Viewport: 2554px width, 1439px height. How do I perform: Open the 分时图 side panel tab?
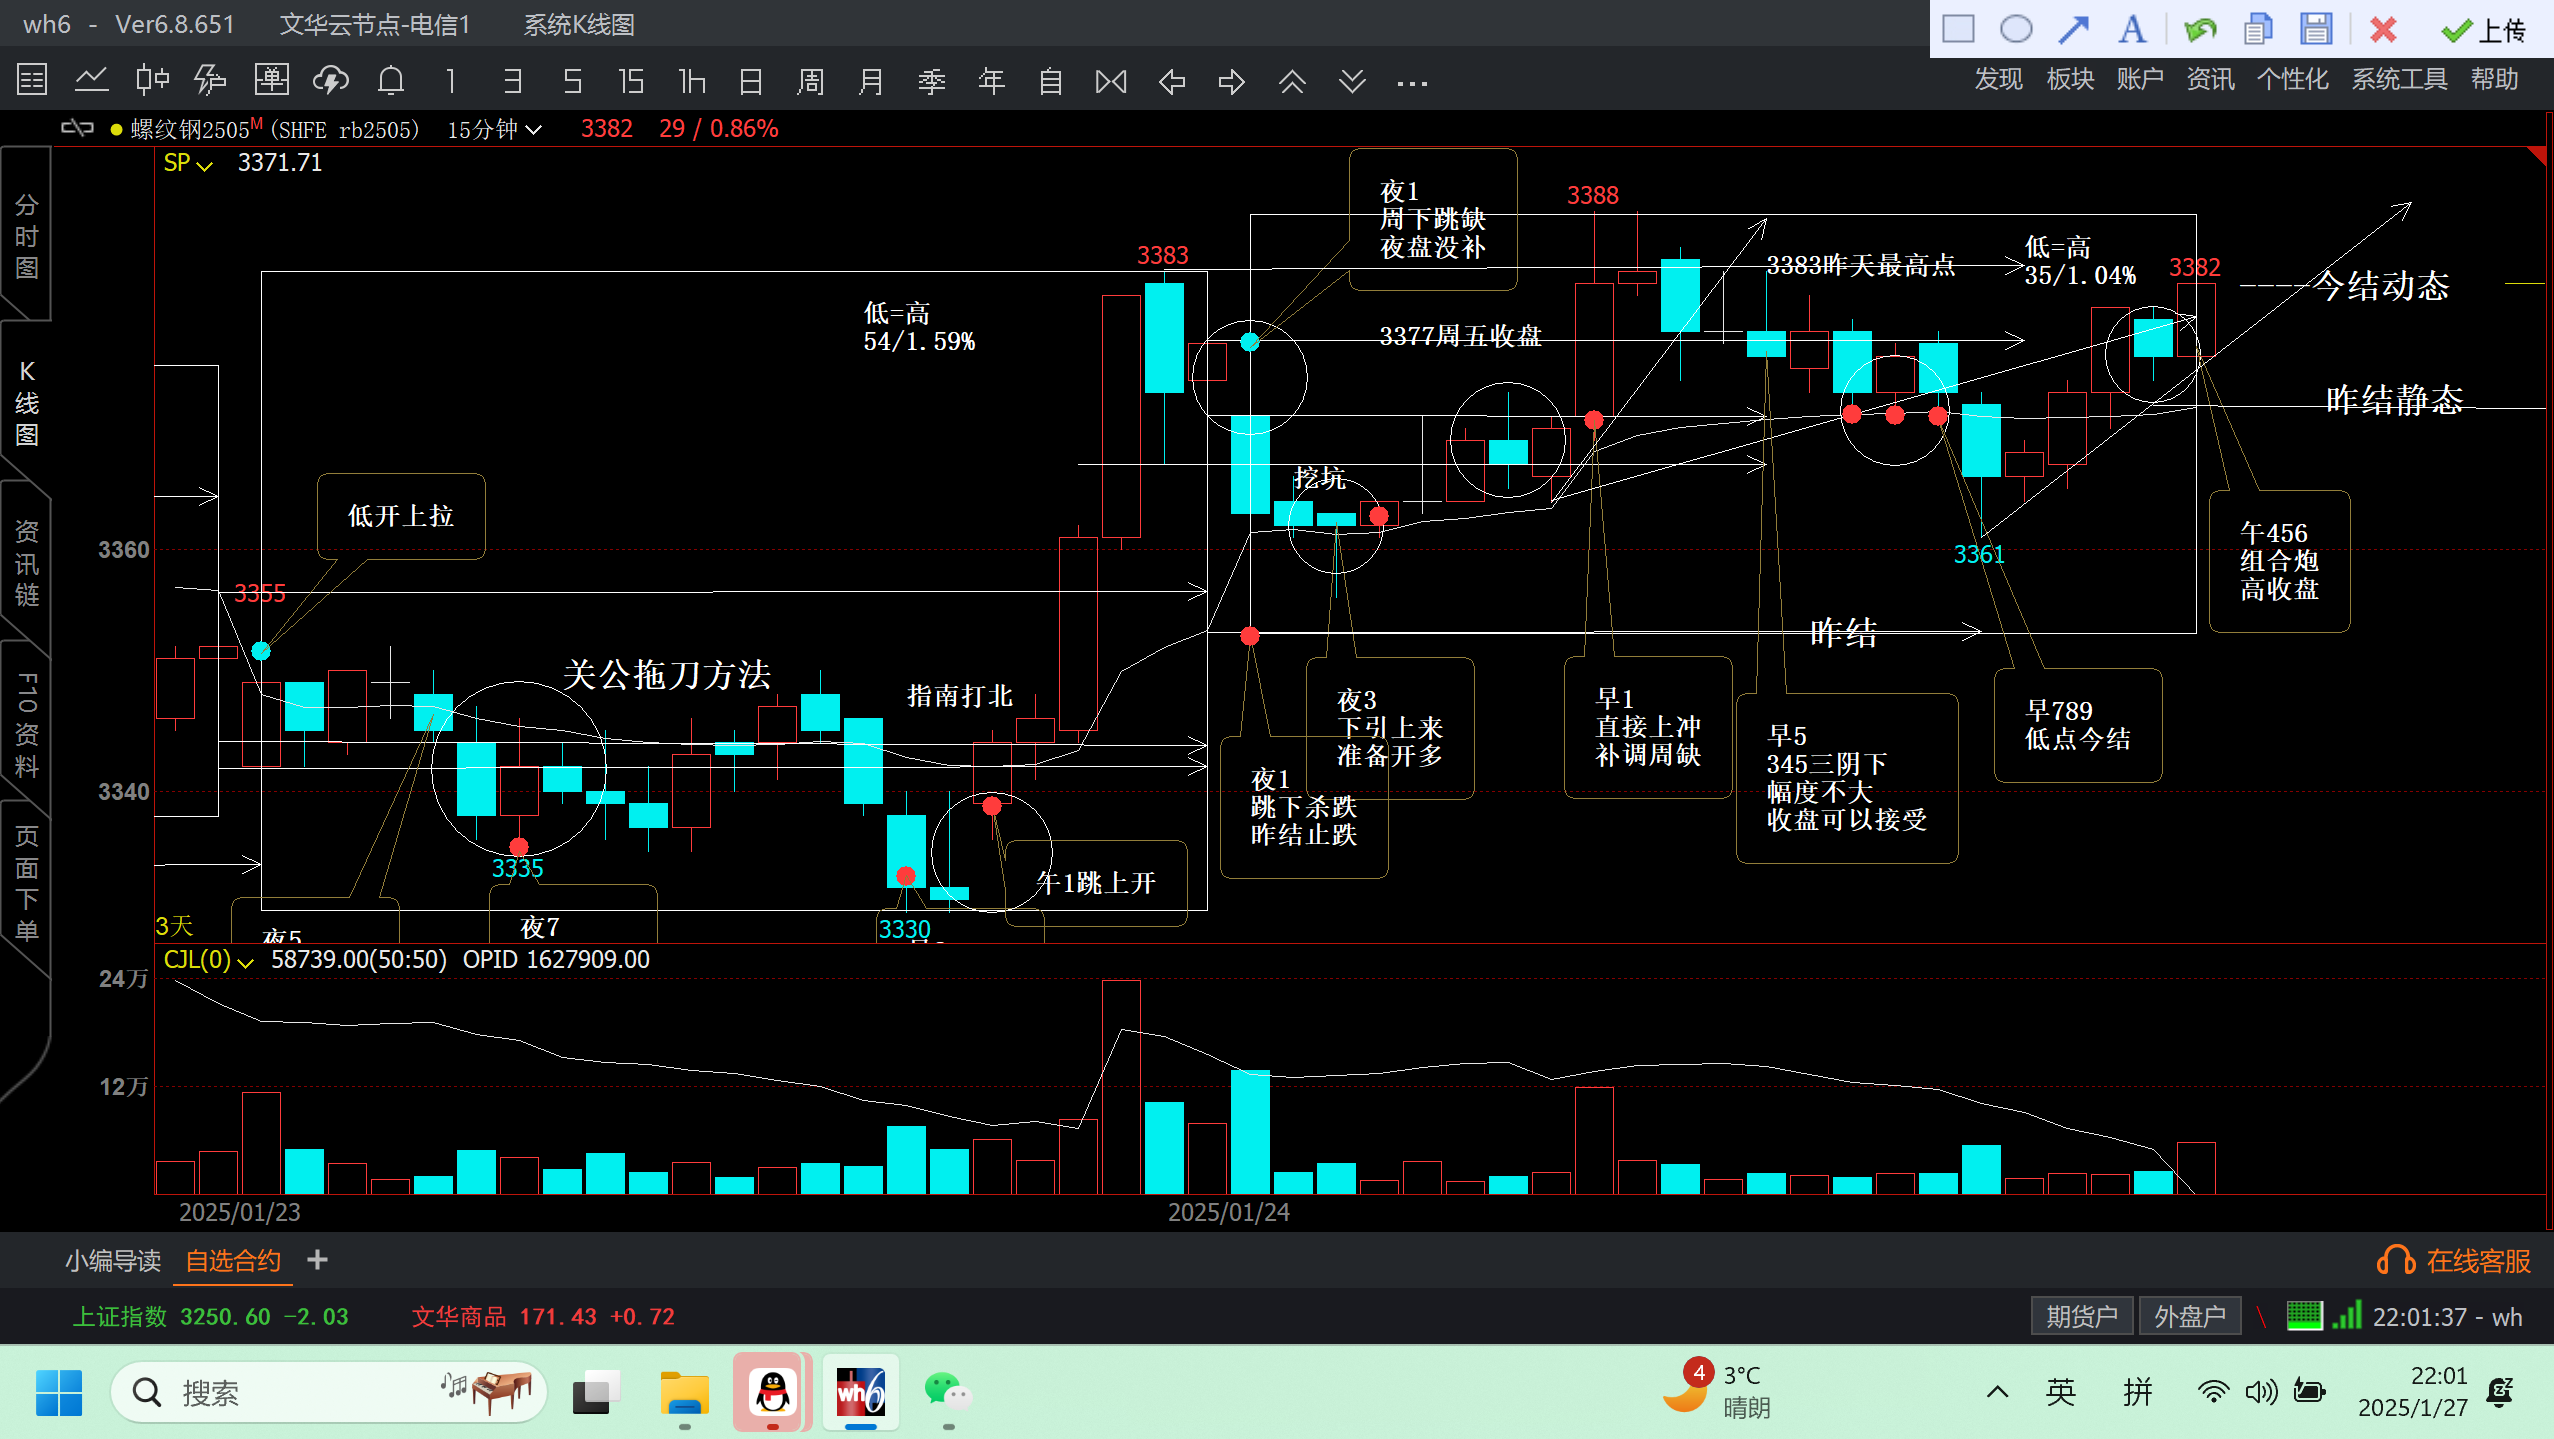(x=27, y=237)
